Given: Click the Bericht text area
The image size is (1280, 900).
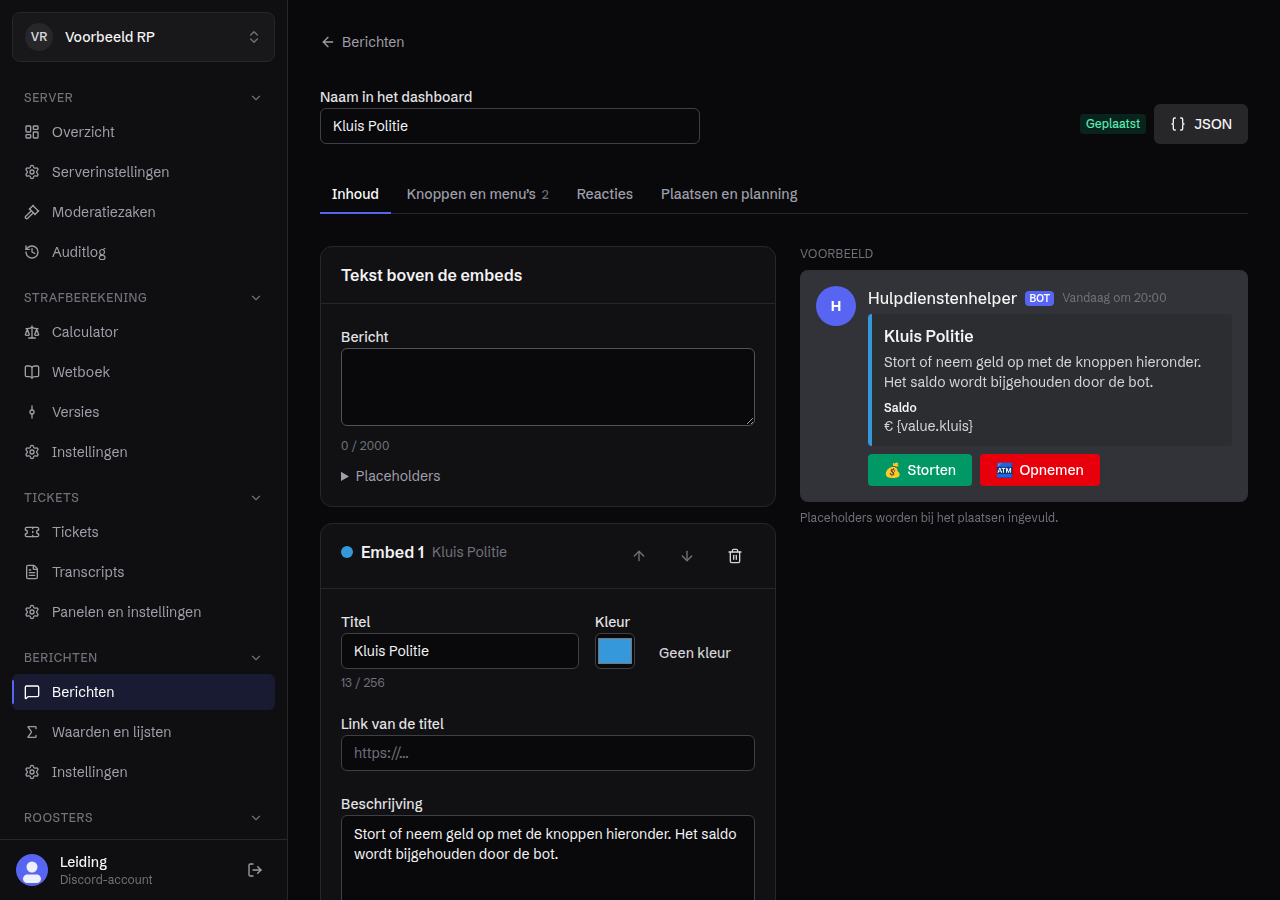Looking at the screenshot, I should [x=548, y=387].
